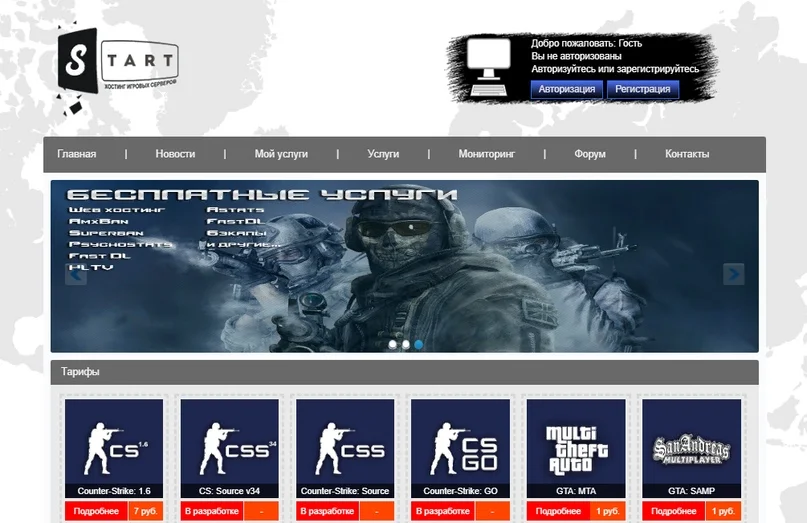Select first slider dot indicator
This screenshot has width=807, height=523.
click(393, 344)
